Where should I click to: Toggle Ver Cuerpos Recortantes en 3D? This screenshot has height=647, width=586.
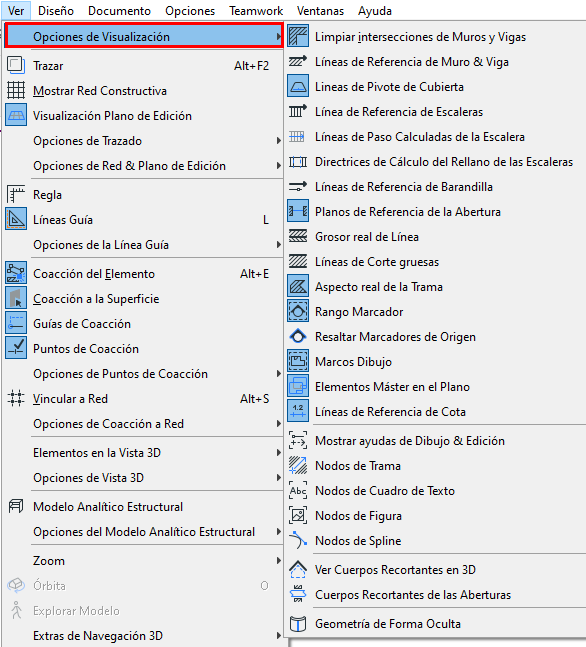pos(435,569)
